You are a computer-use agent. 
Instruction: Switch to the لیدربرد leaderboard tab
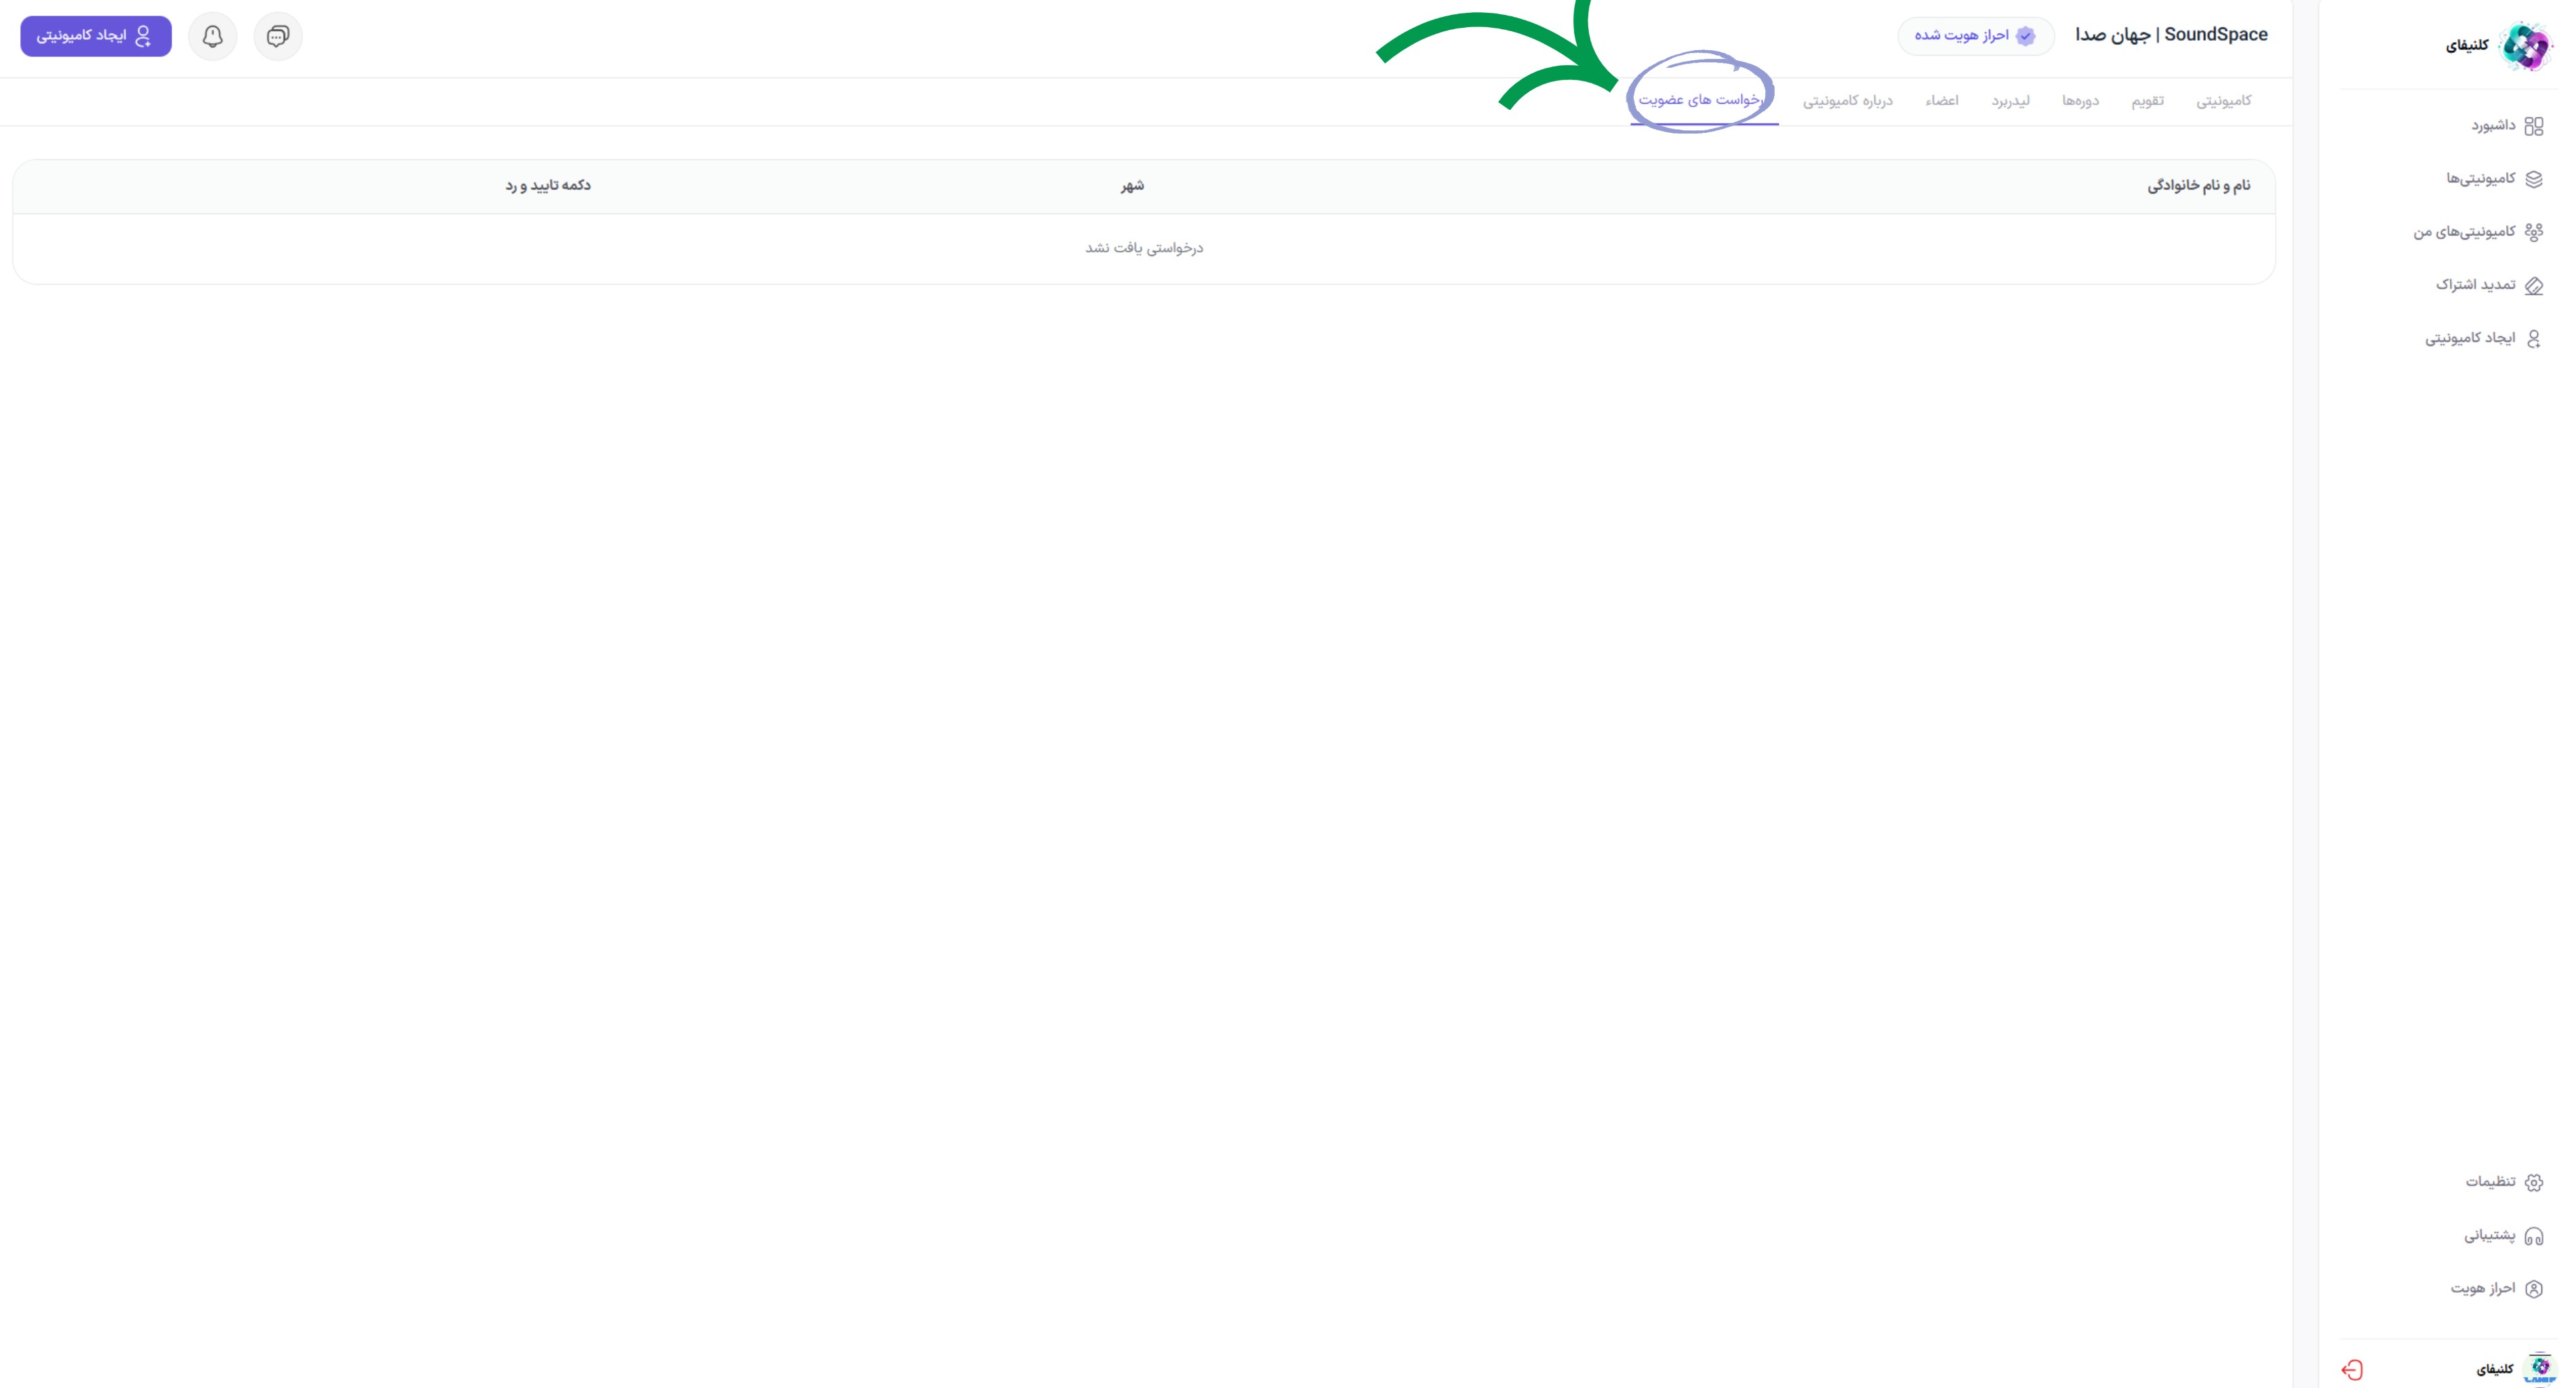click(2010, 101)
